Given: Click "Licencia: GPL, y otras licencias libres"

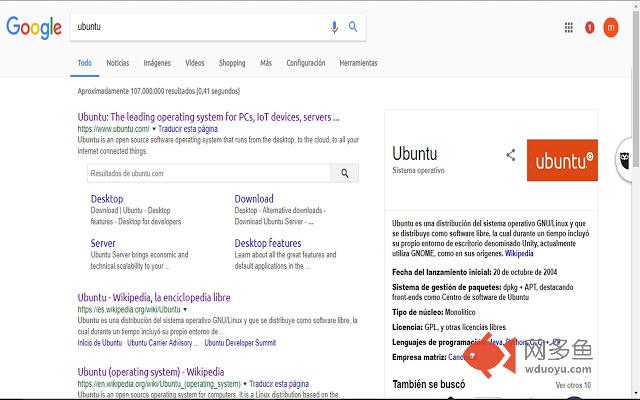Looking at the screenshot, I should coord(449,327).
